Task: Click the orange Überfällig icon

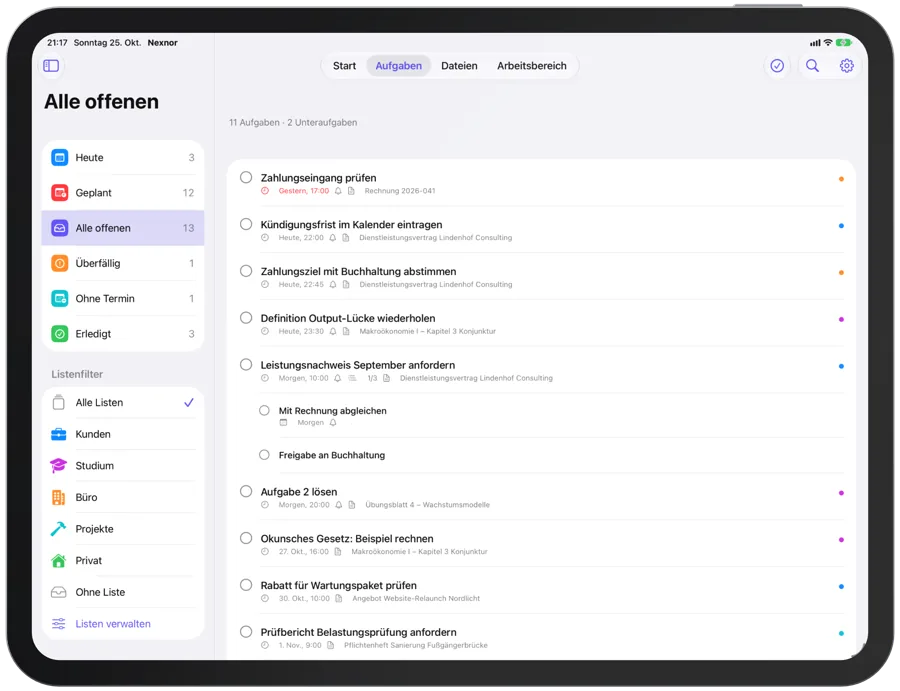Action: click(x=60, y=263)
